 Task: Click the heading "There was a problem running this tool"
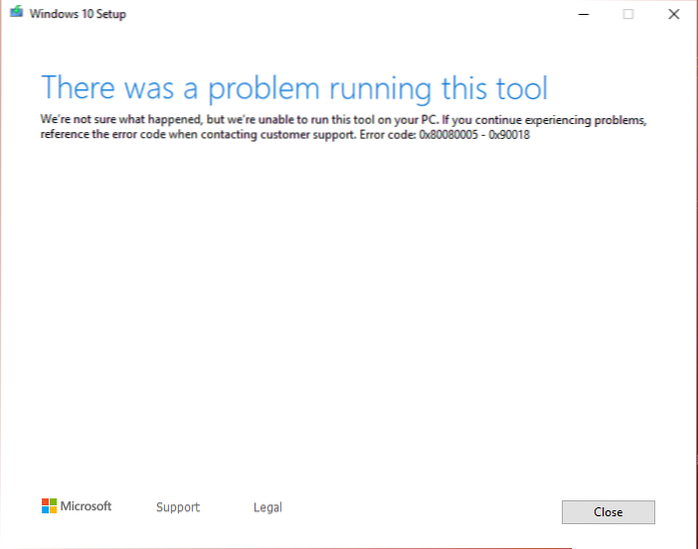pos(294,88)
